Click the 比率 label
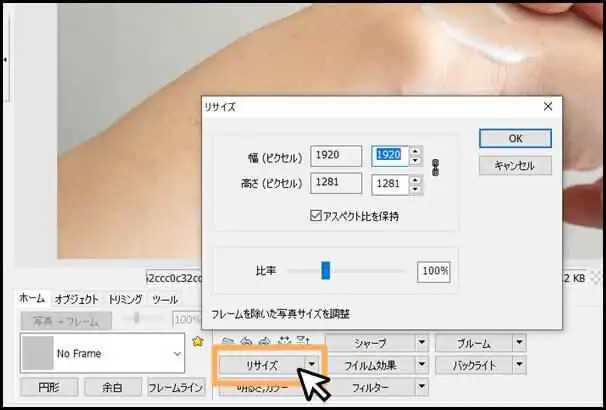 tap(266, 270)
